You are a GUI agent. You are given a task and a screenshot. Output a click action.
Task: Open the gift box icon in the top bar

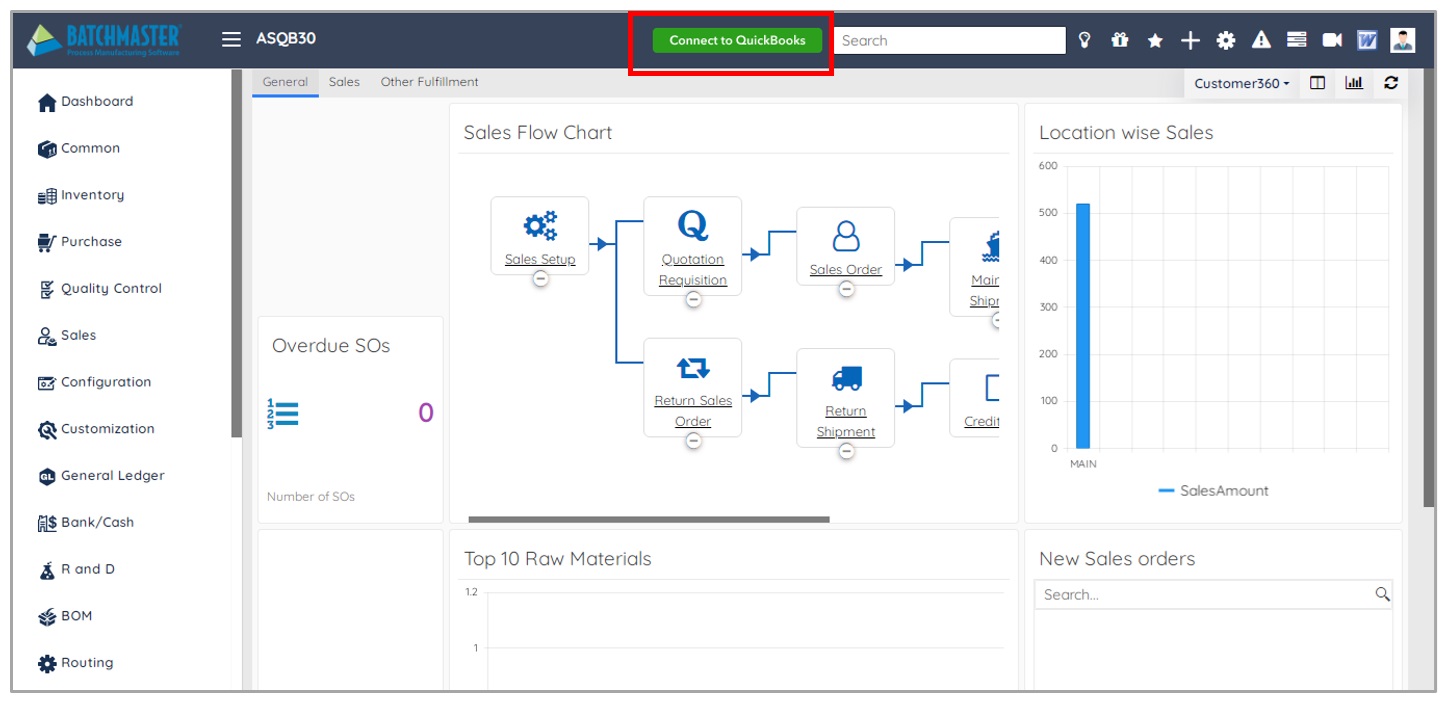click(1120, 40)
